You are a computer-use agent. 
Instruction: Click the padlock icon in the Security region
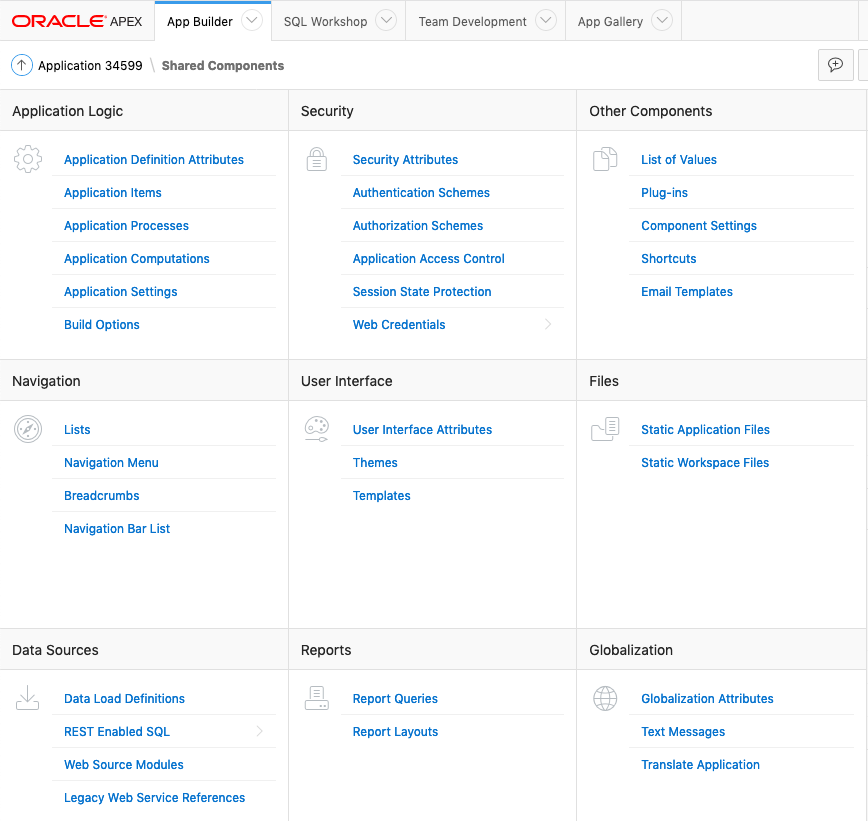316,159
